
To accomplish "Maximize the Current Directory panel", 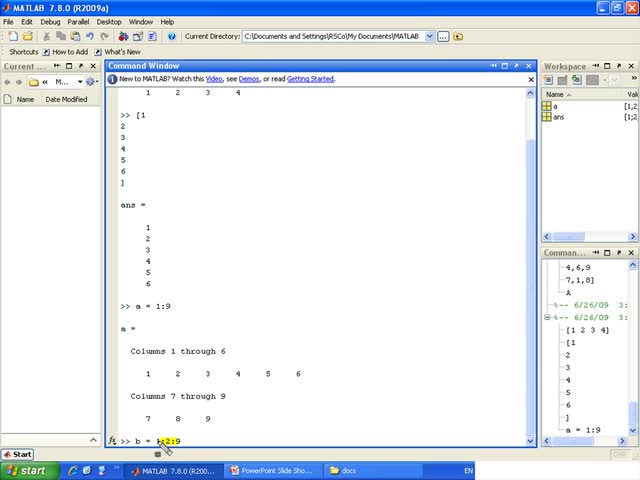I will (x=69, y=66).
